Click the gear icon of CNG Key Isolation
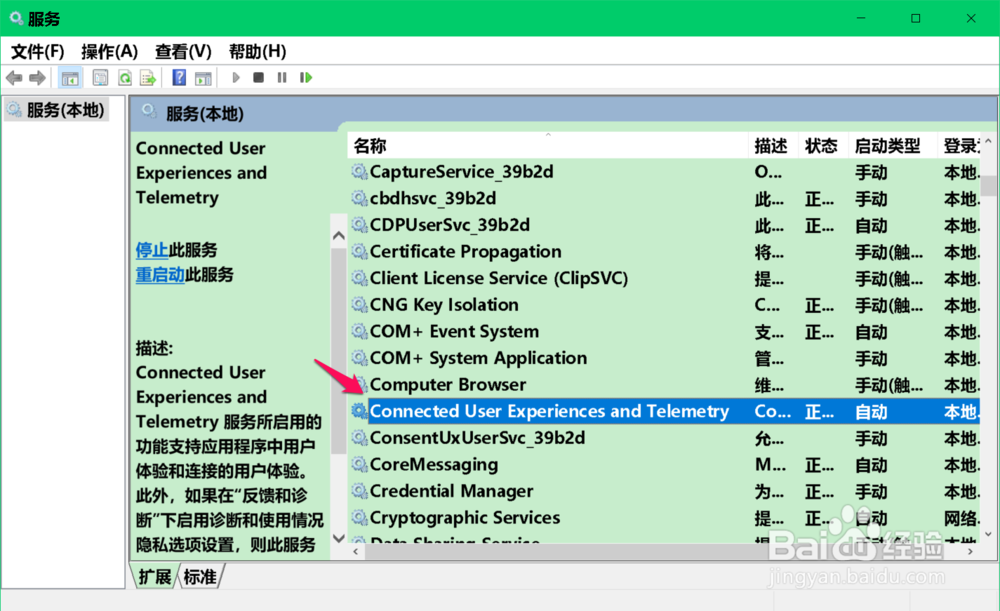Image resolution: width=1000 pixels, height=611 pixels. click(360, 305)
